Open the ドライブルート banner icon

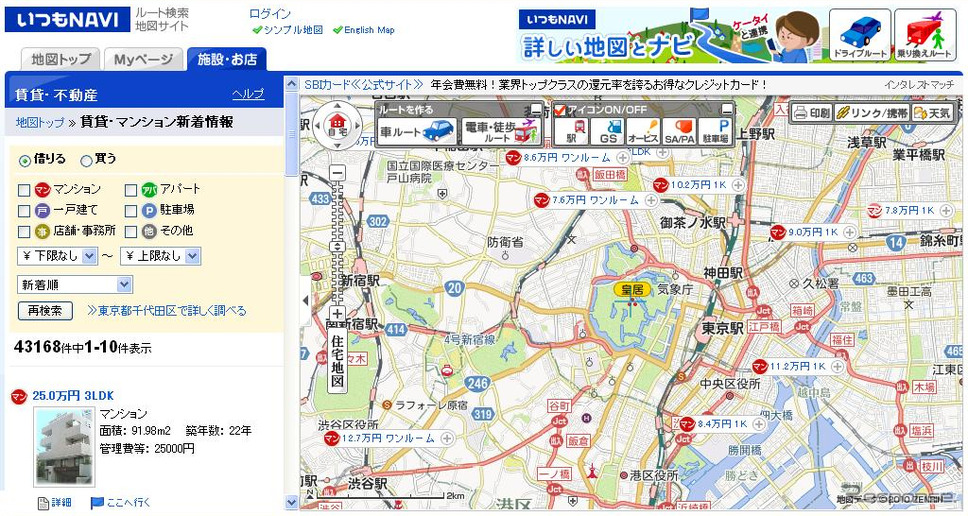[x=859, y=35]
